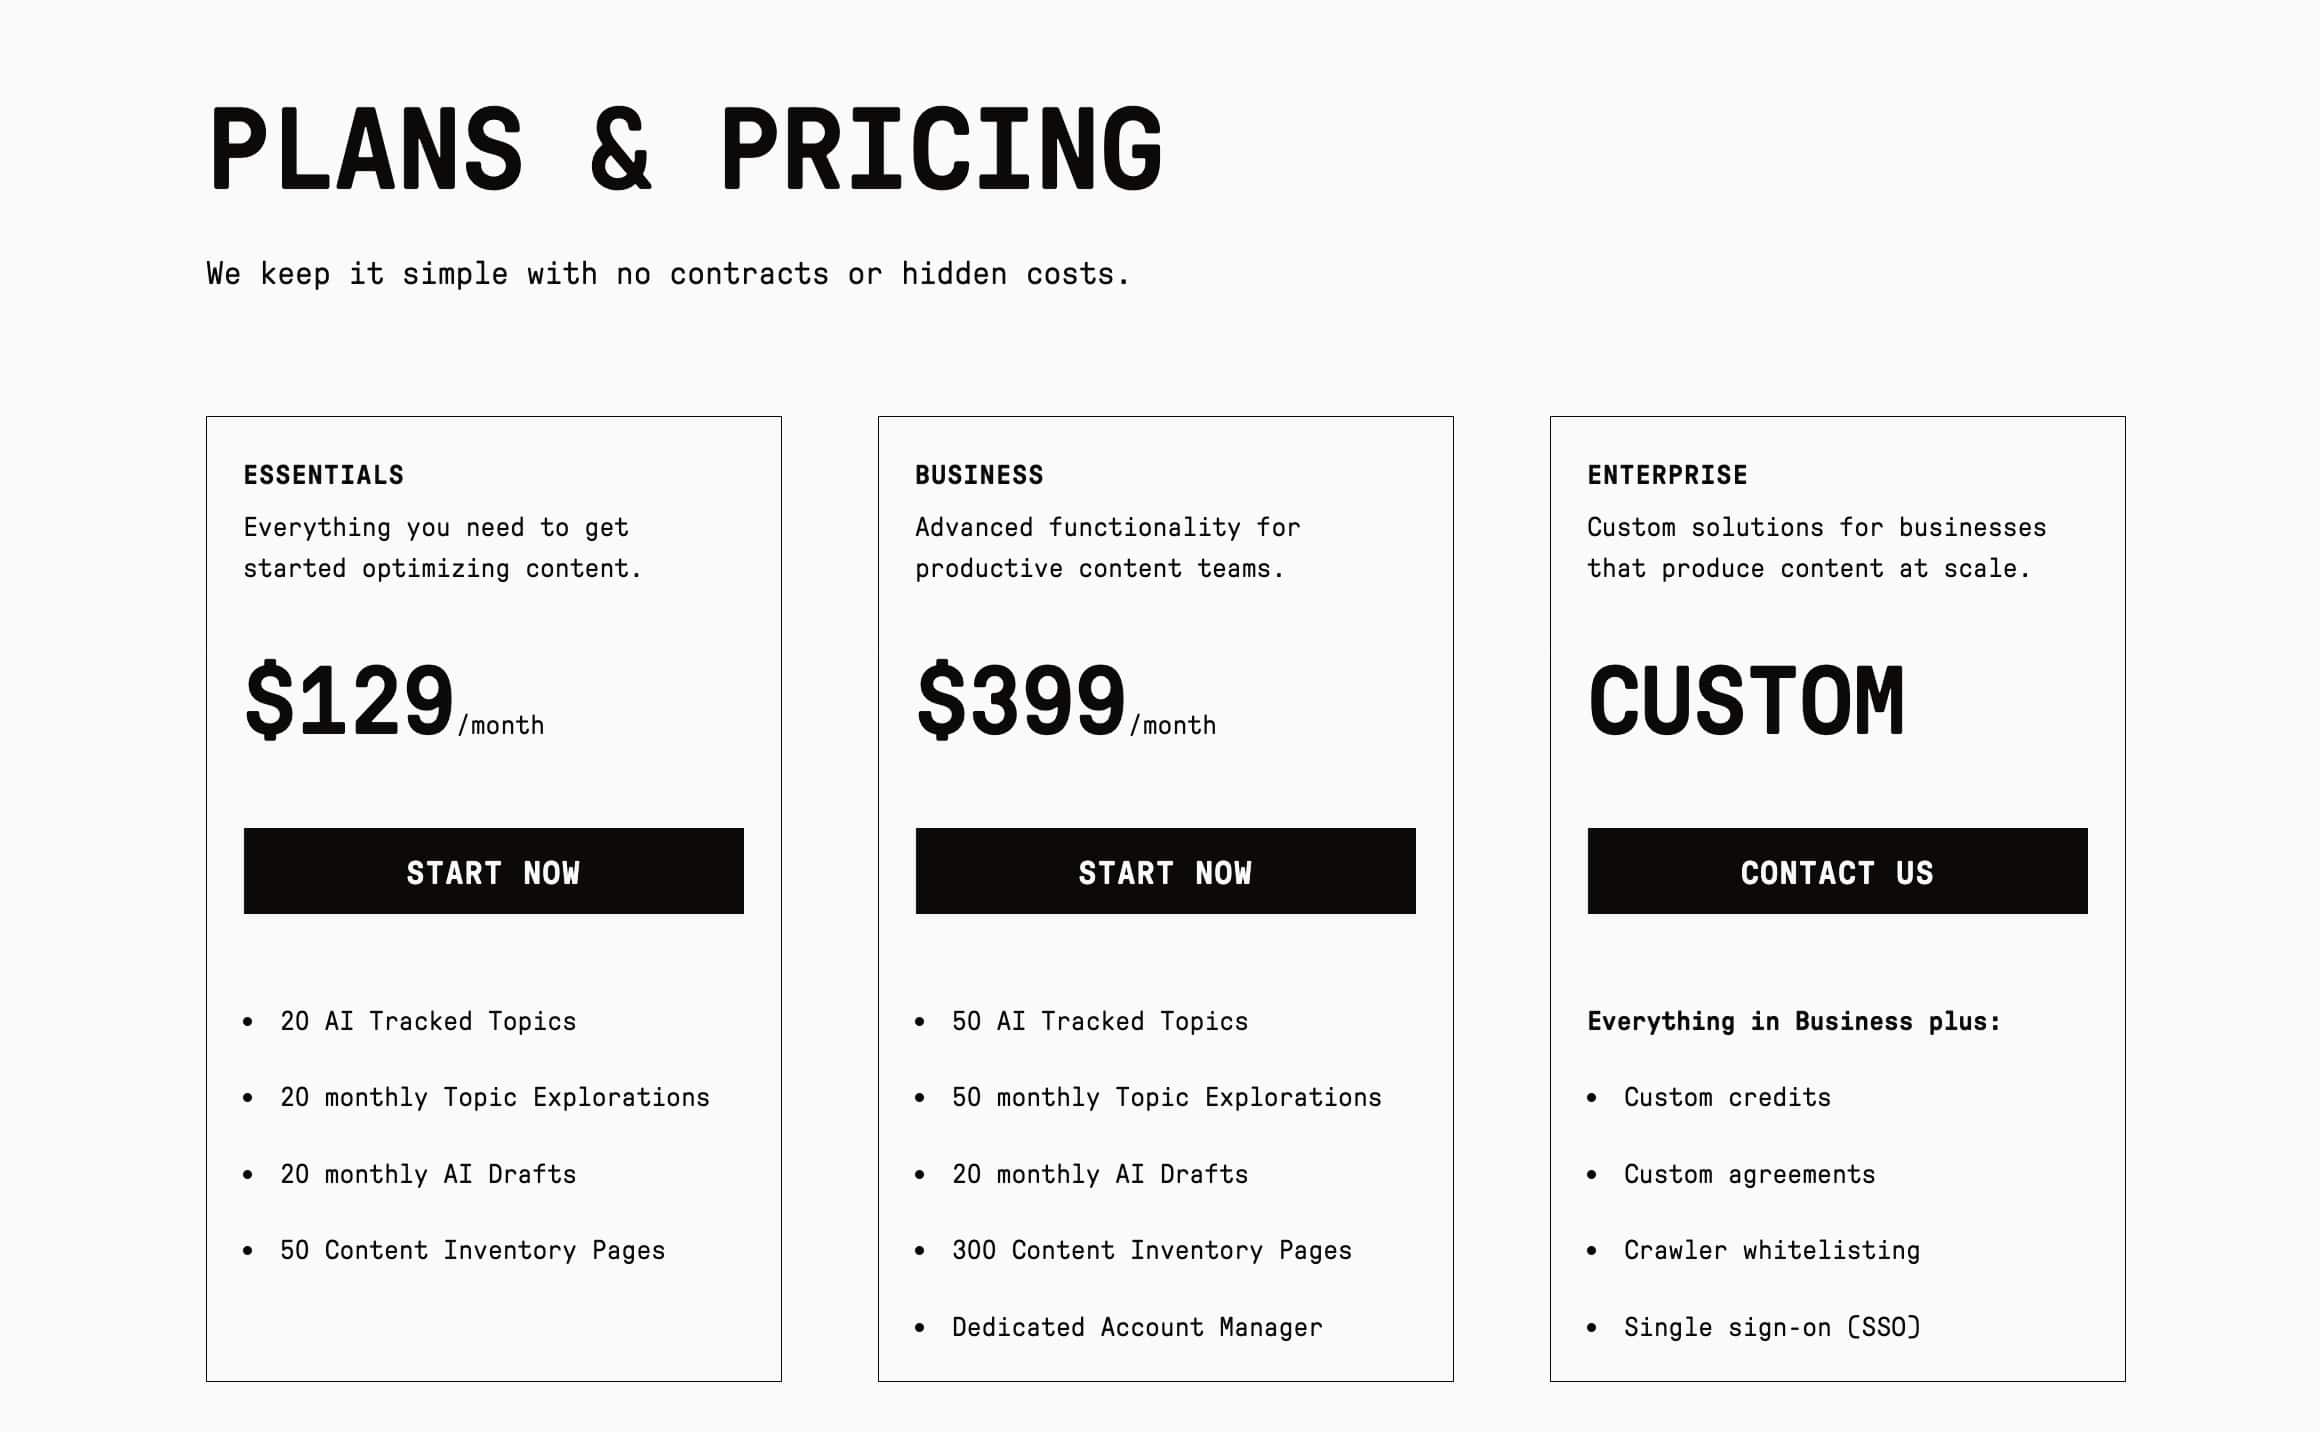Viewport: 2320px width, 1432px height.
Task: Select the 20 AI Tracked Topics bullet
Action: [427, 1021]
